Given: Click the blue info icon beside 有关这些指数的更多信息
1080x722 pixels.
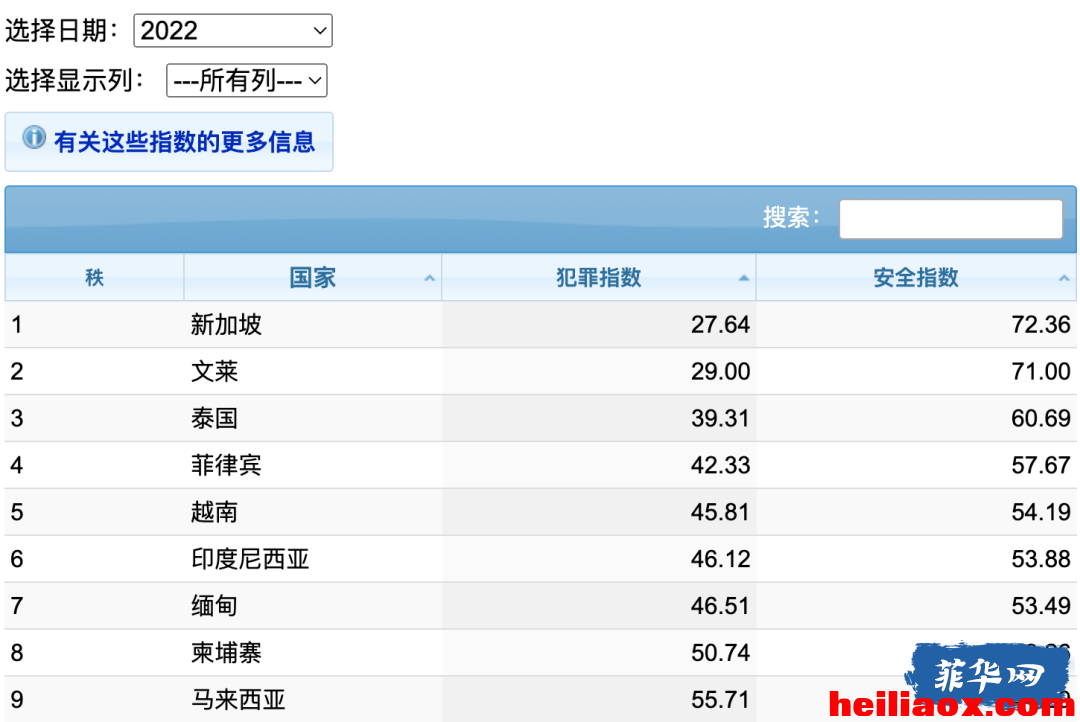Looking at the screenshot, I should [x=34, y=138].
